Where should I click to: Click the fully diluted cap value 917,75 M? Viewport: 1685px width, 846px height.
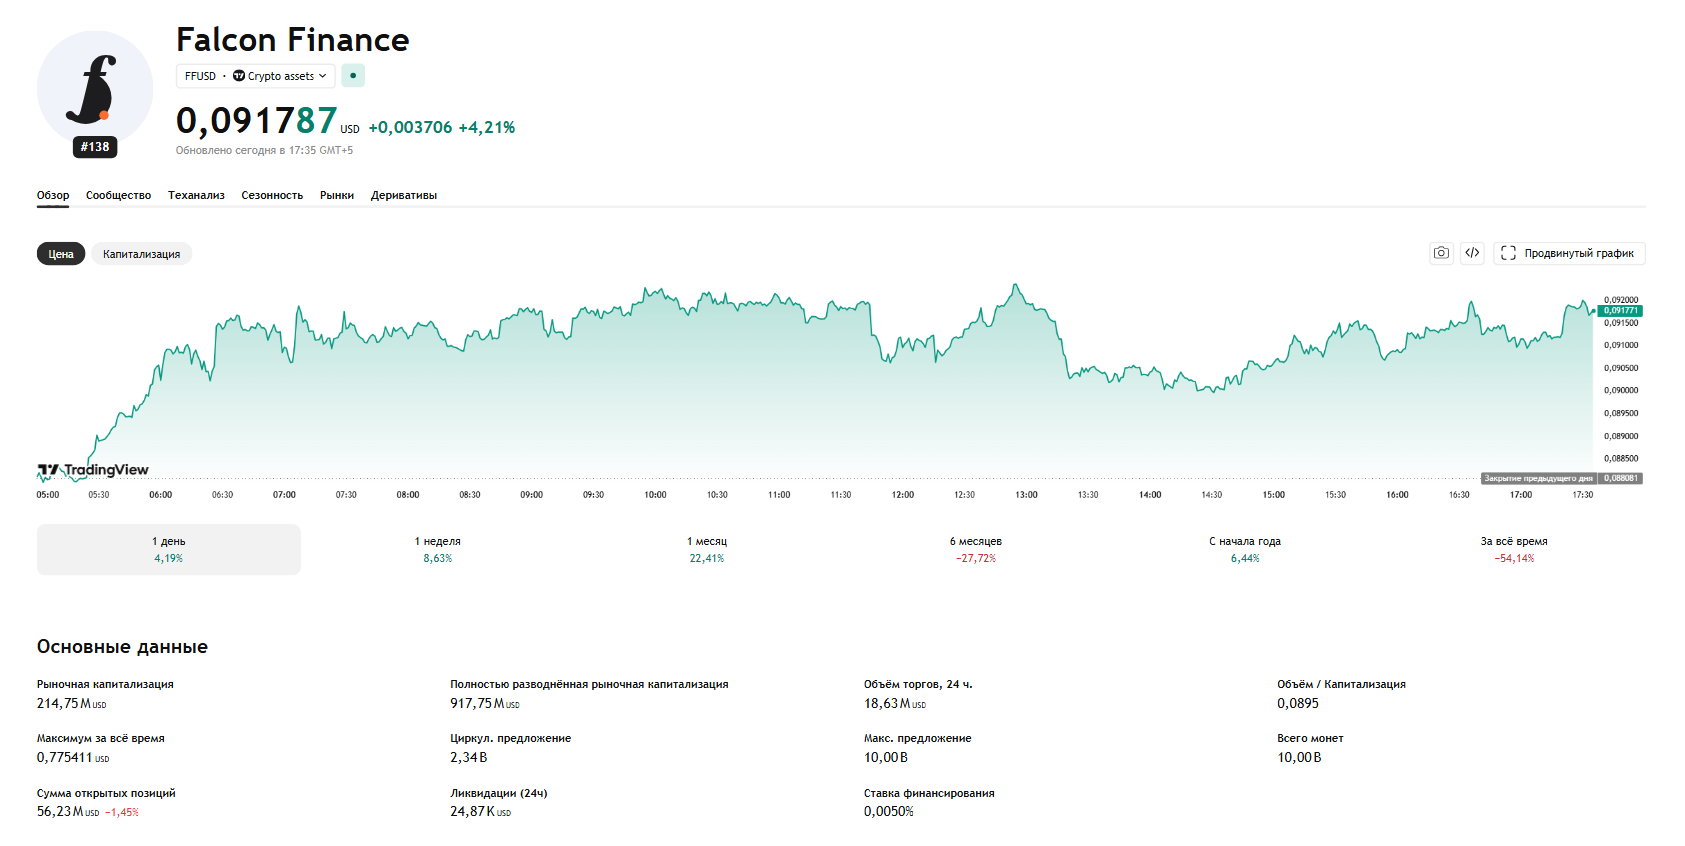pyautogui.click(x=485, y=704)
